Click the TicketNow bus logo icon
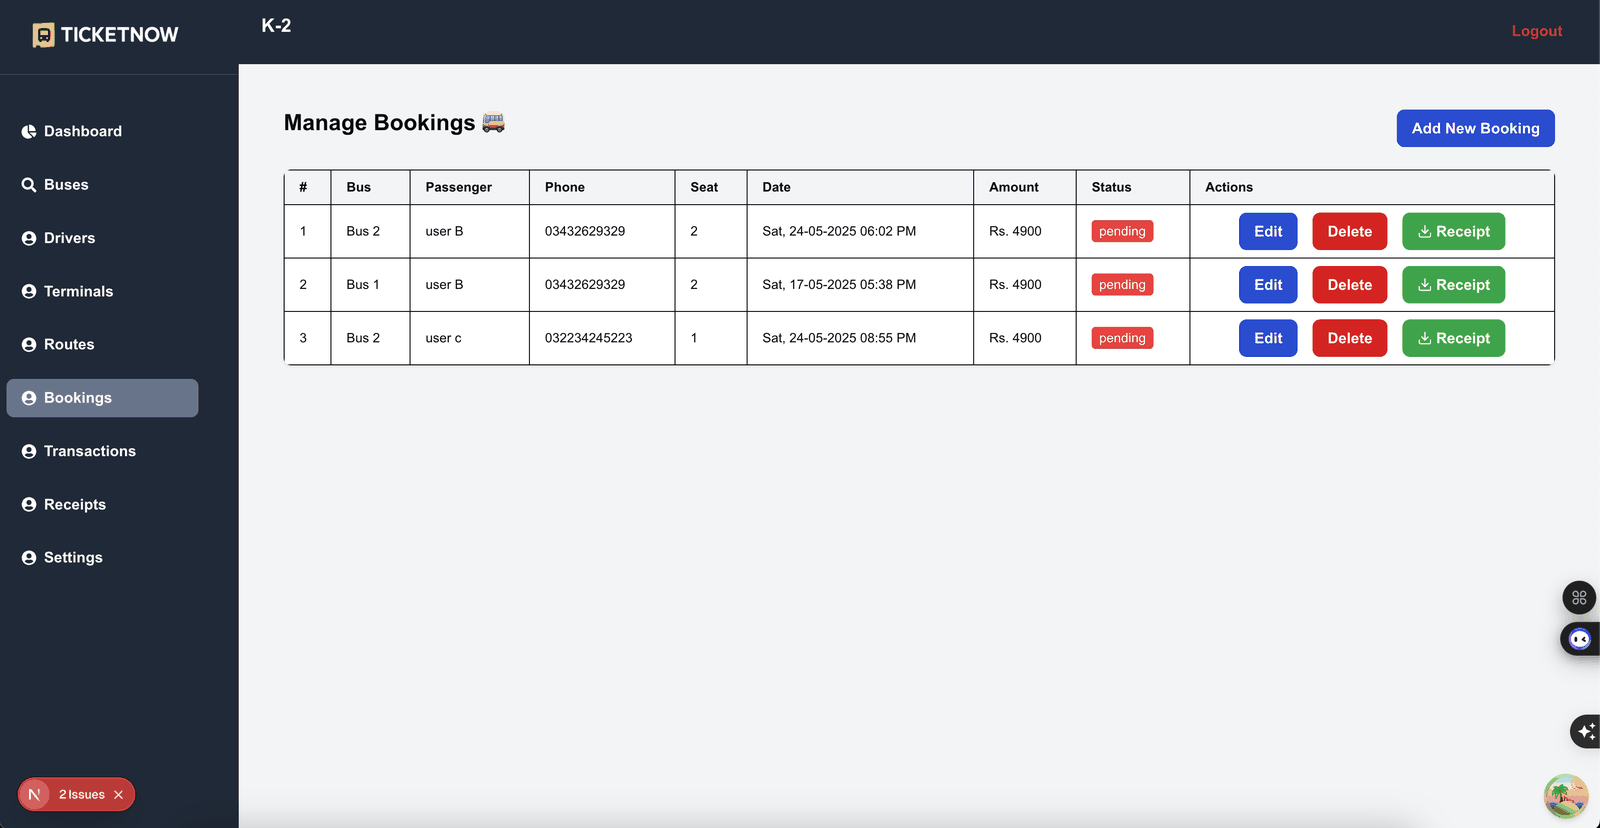Viewport: 1600px width, 828px height. coord(43,35)
